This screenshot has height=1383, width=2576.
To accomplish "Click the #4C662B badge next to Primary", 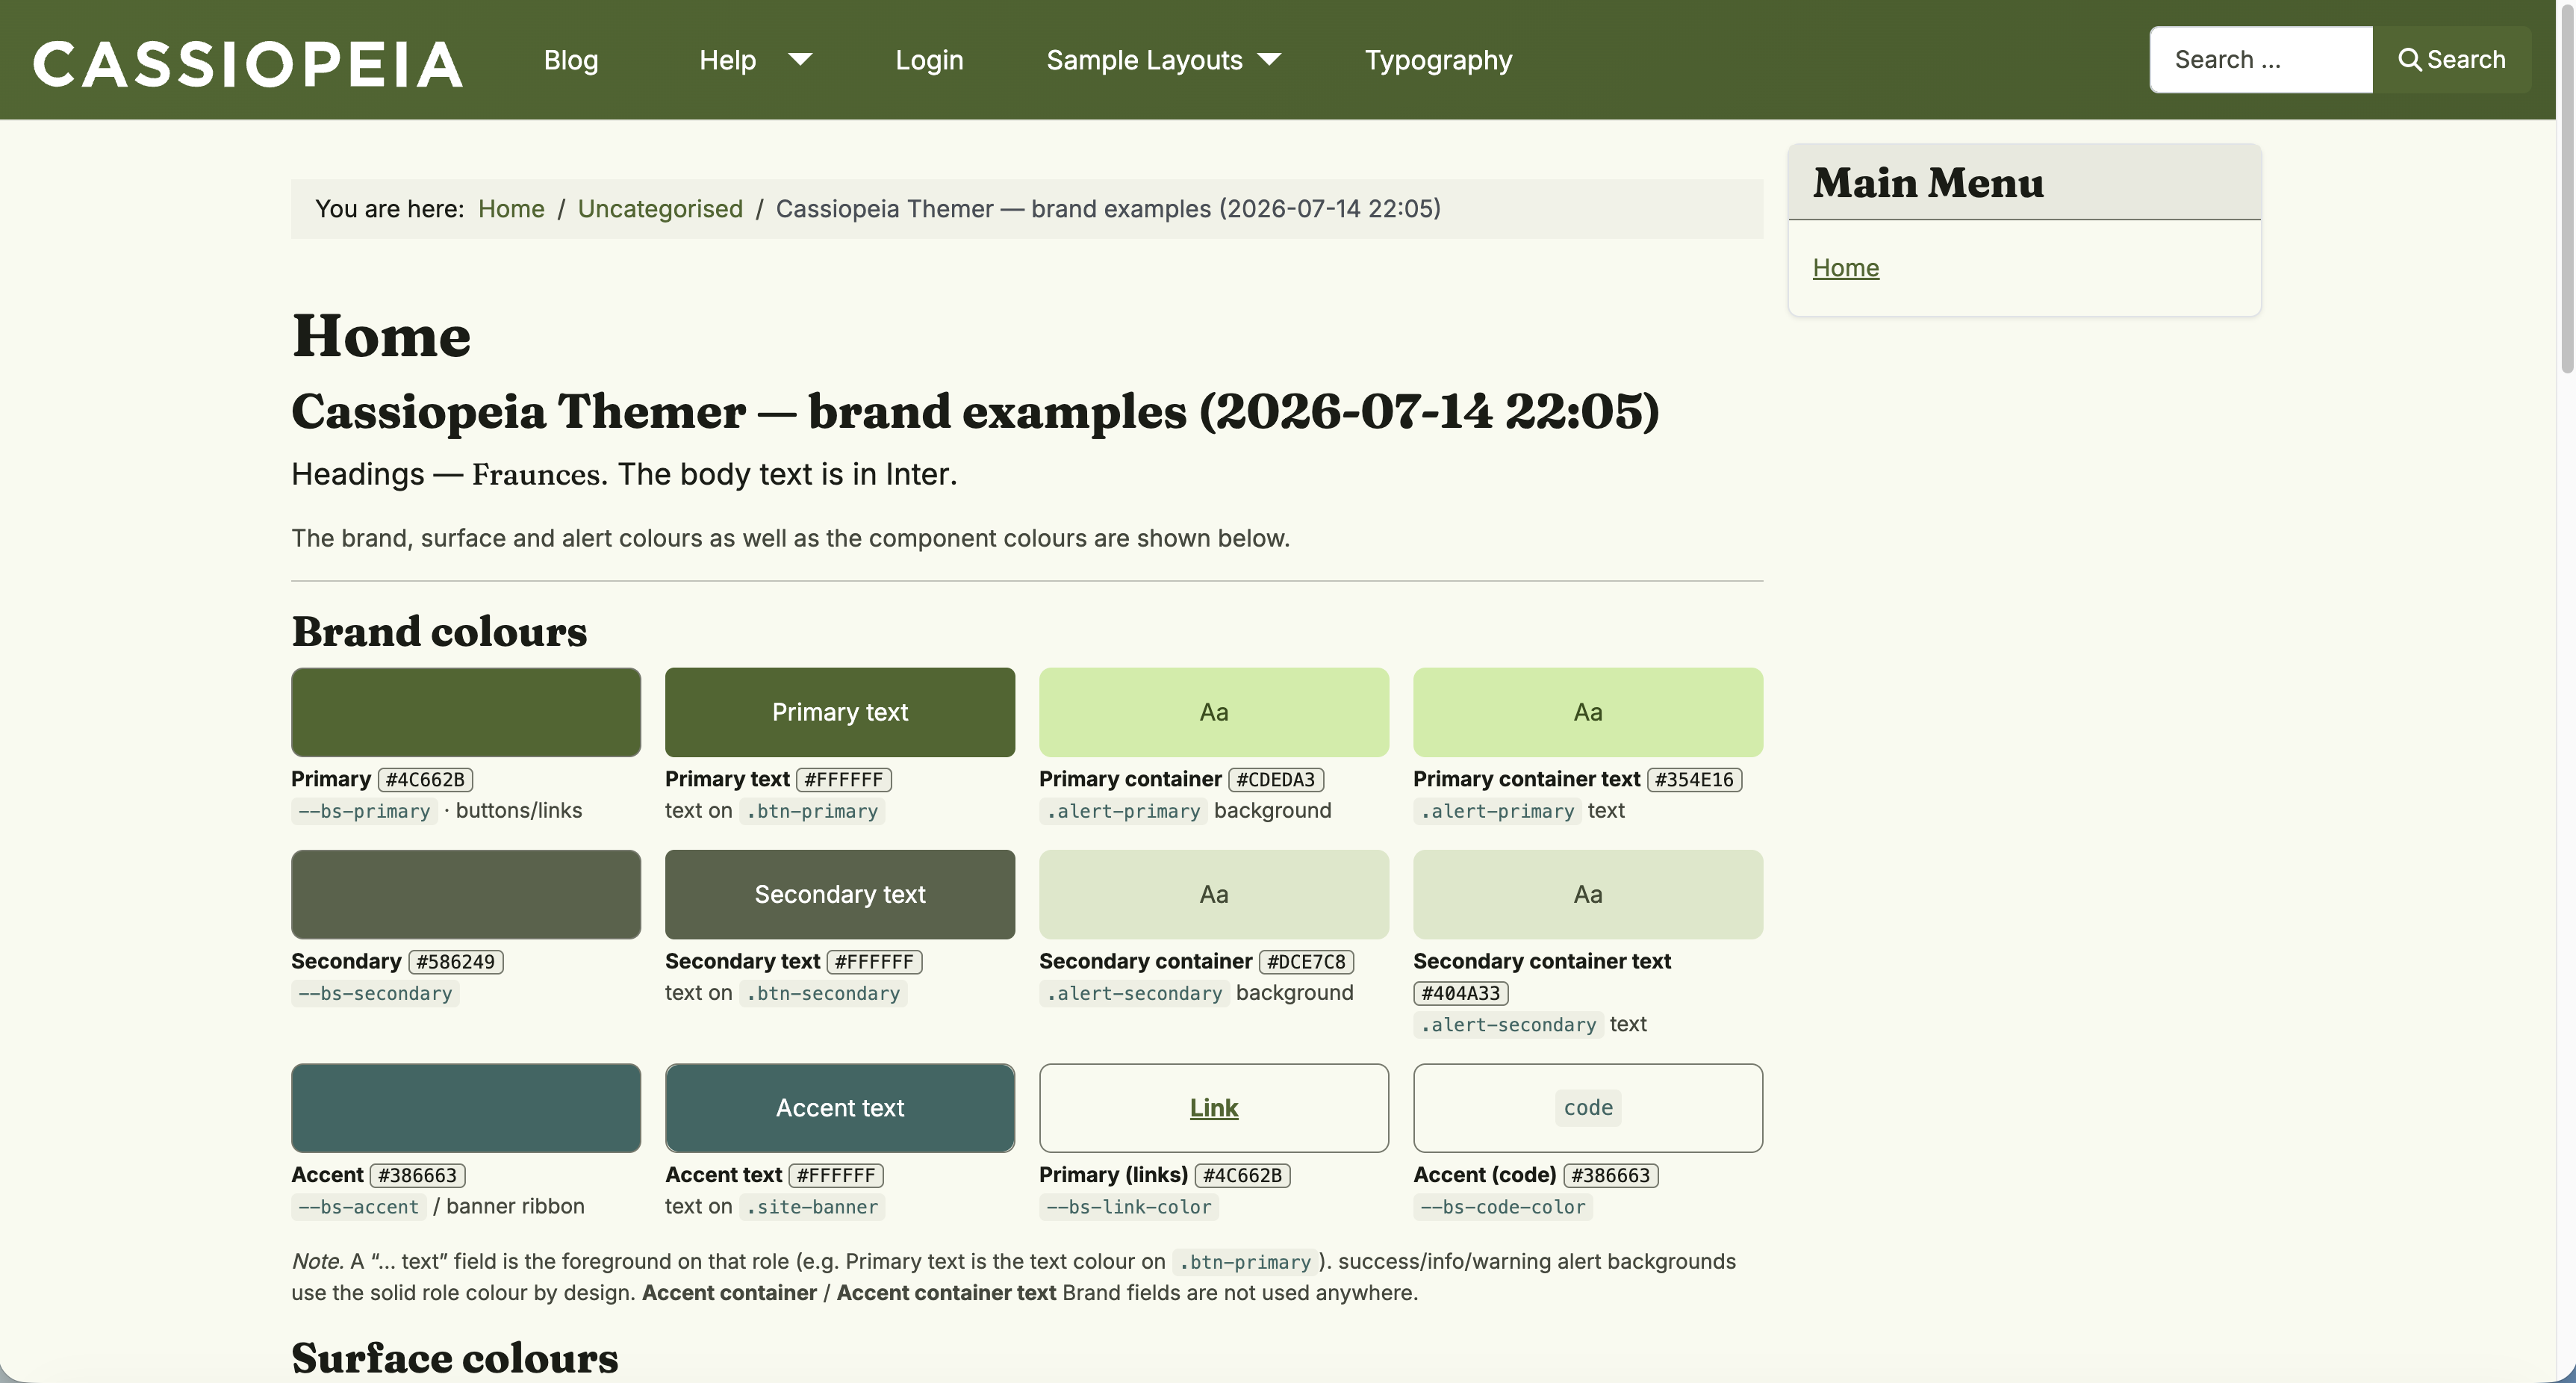I will coord(425,779).
